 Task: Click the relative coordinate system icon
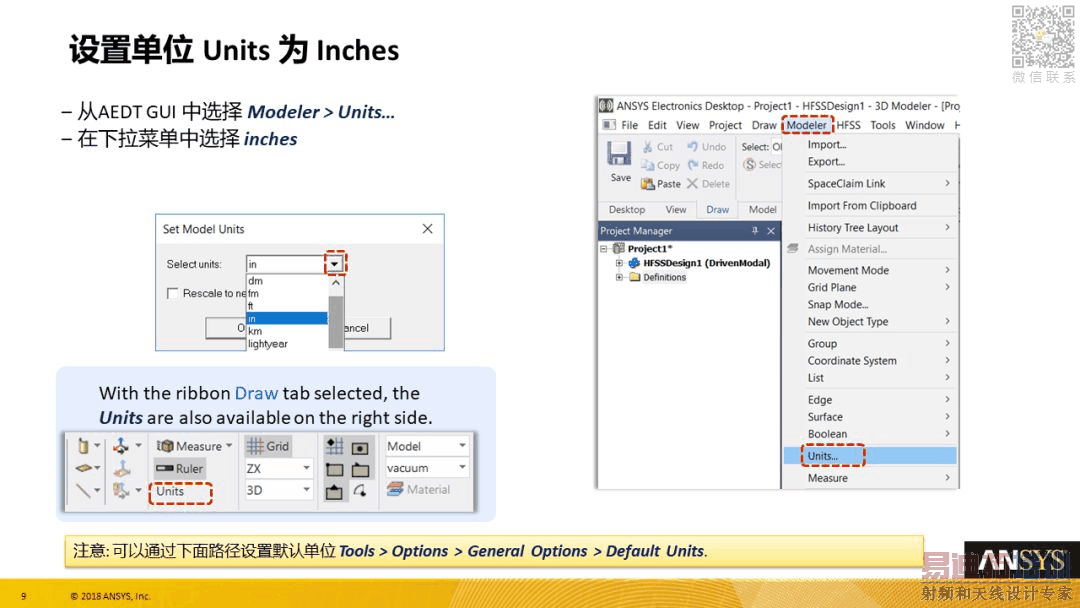coord(121,445)
